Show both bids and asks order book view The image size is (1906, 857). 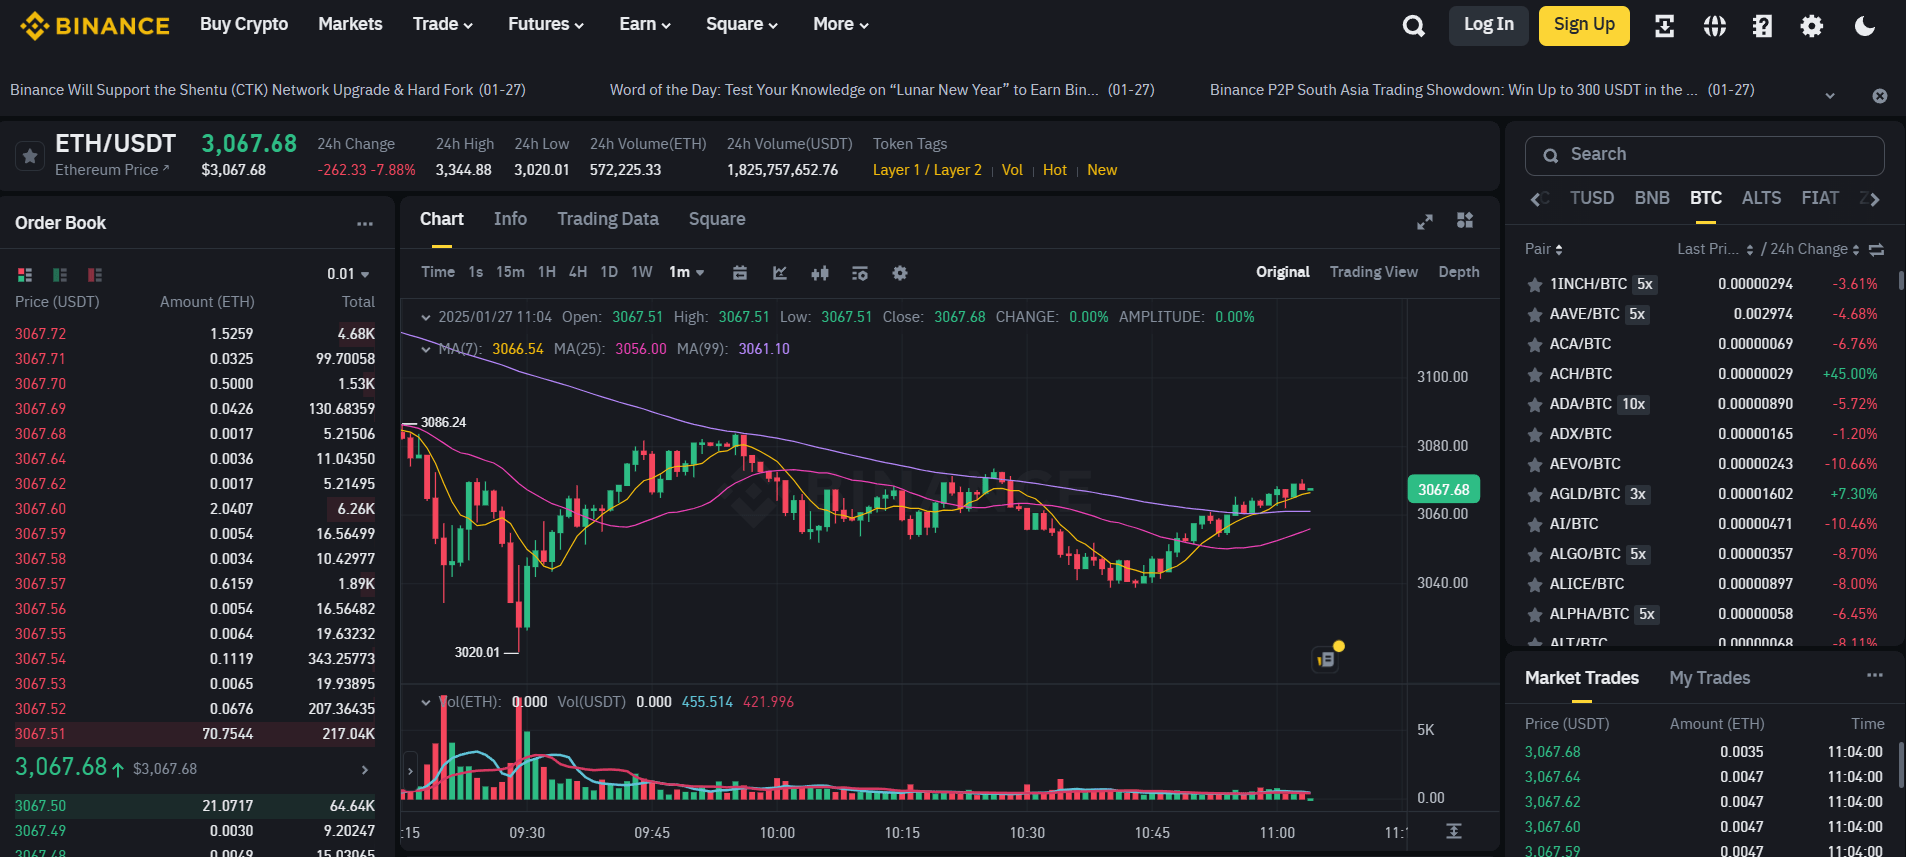click(25, 274)
